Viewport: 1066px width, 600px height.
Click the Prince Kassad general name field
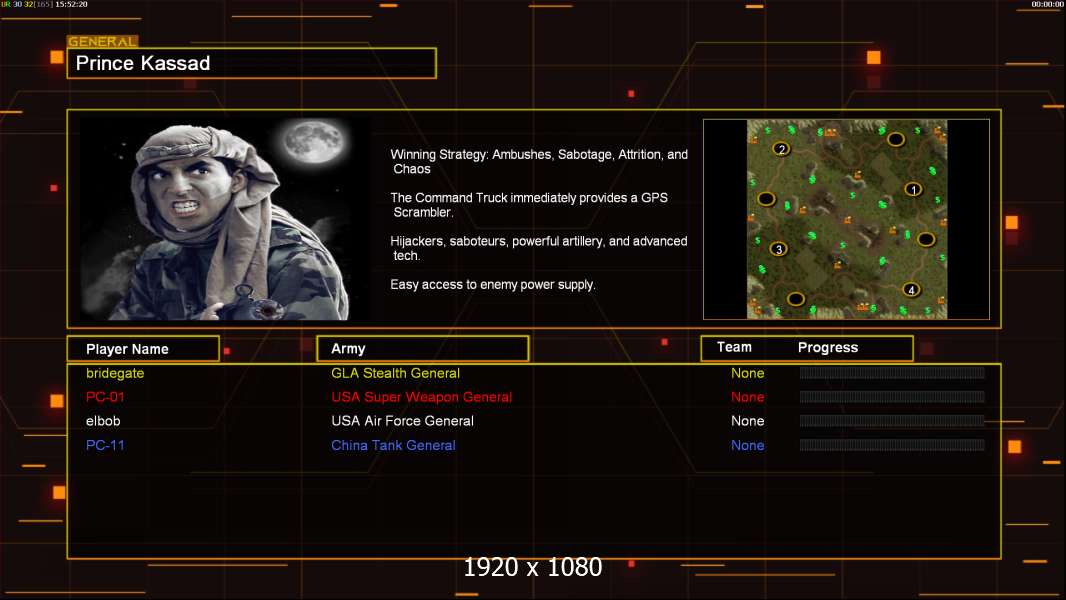[x=252, y=63]
